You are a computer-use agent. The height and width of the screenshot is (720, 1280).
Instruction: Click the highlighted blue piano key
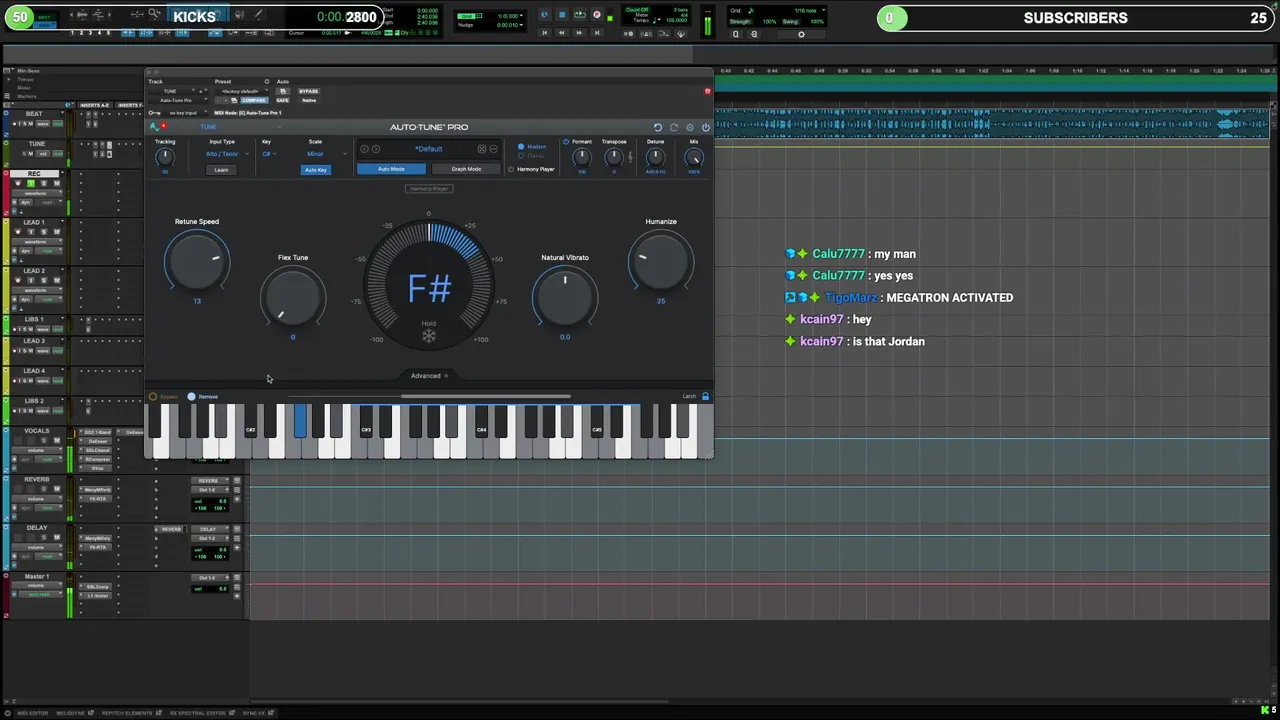pos(300,420)
